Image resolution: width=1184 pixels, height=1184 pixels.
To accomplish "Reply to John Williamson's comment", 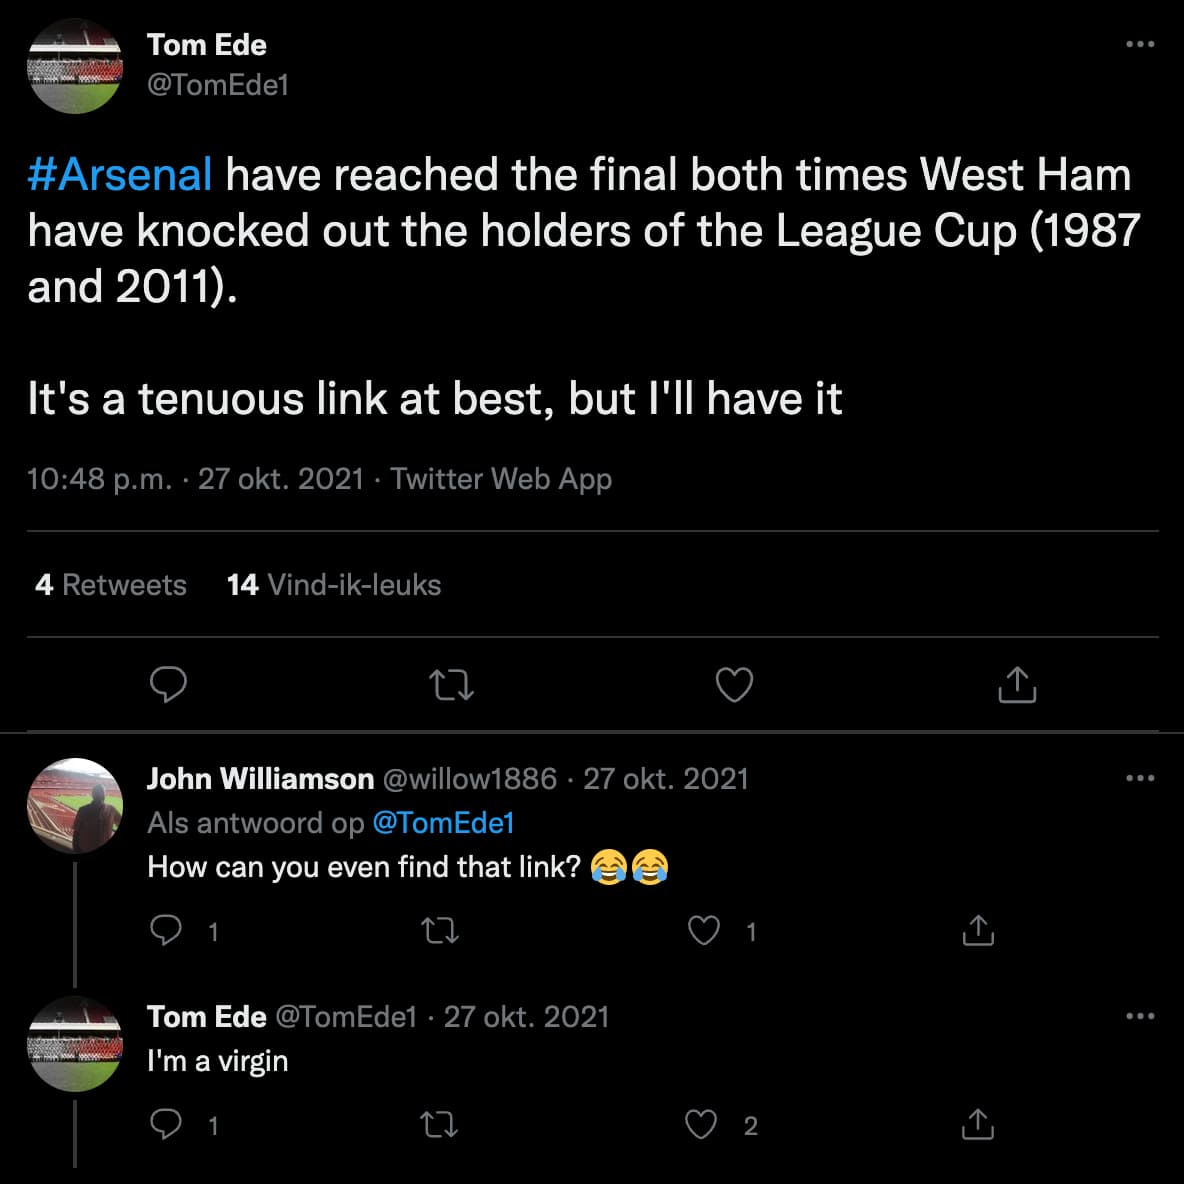I will [x=165, y=930].
